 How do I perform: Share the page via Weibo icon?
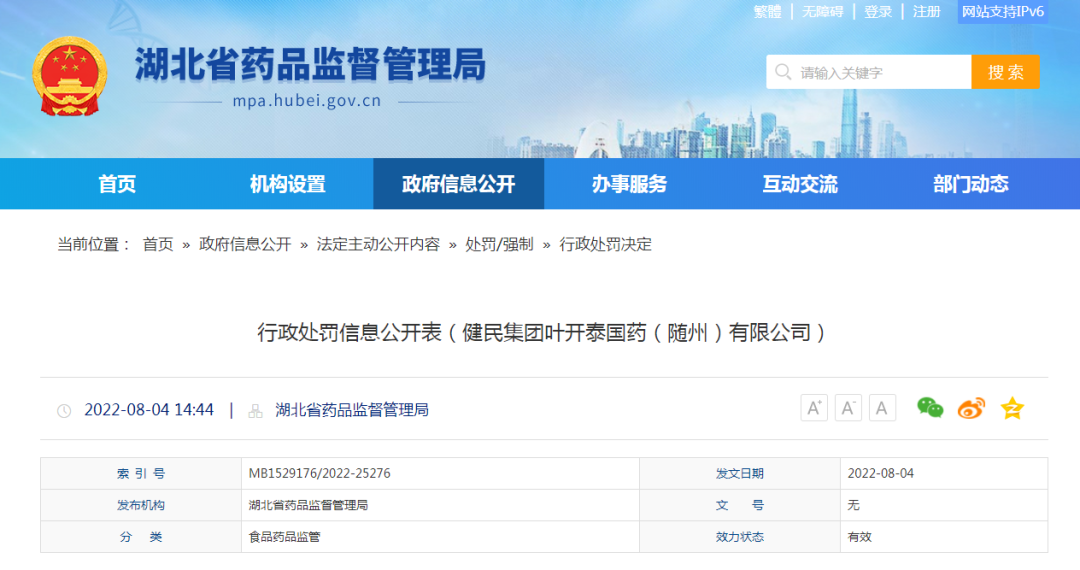[x=971, y=408]
